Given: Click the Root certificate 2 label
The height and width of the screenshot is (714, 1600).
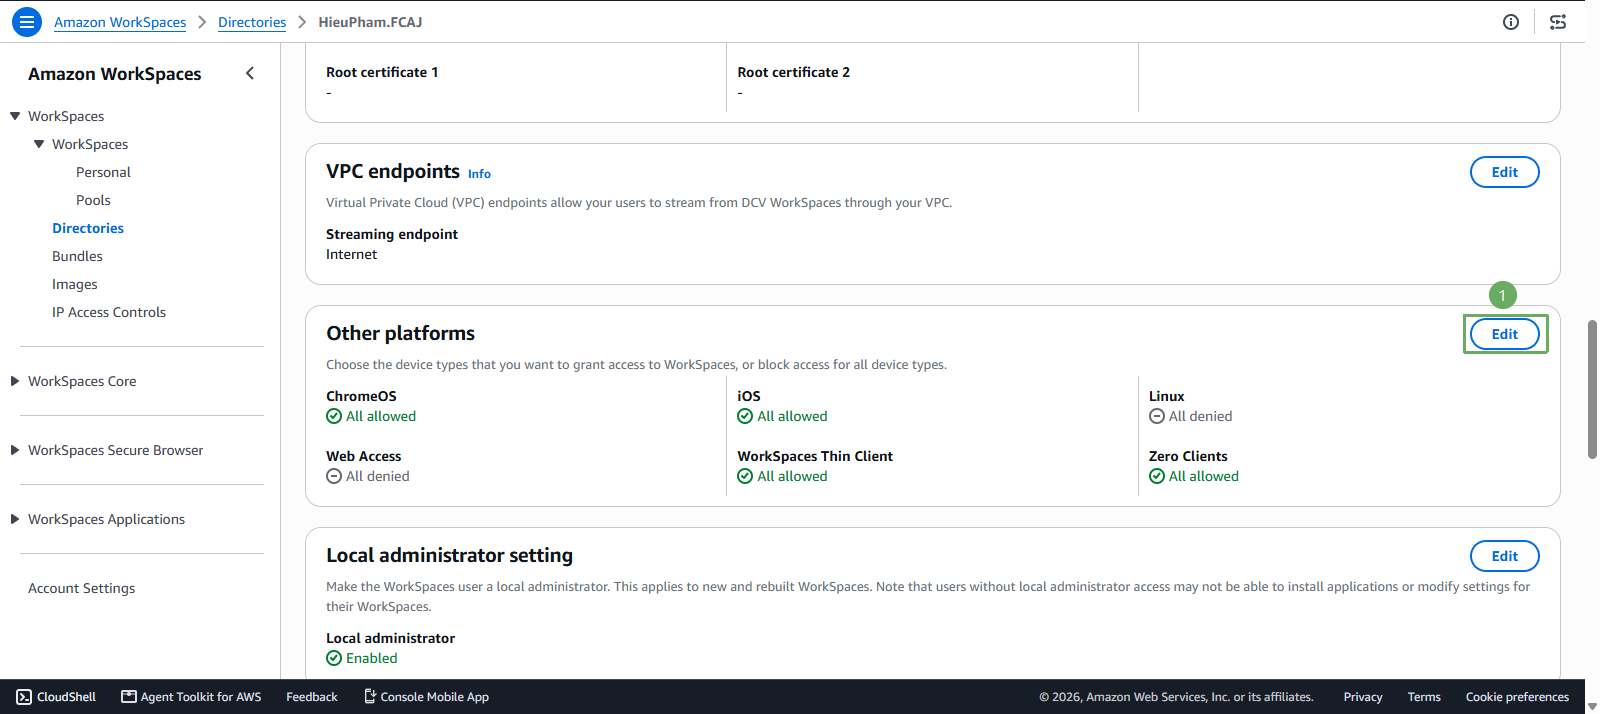Looking at the screenshot, I should pyautogui.click(x=793, y=72).
